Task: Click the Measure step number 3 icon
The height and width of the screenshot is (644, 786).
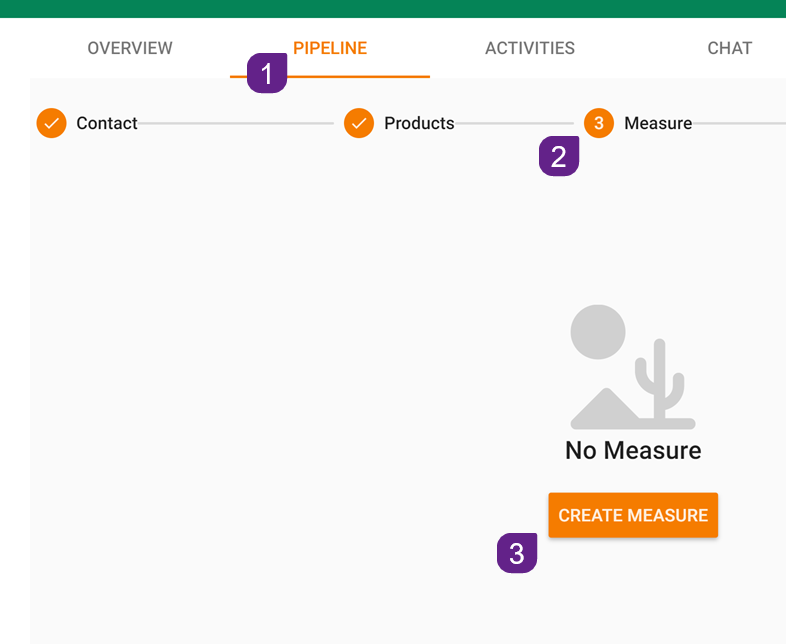Action: point(599,123)
